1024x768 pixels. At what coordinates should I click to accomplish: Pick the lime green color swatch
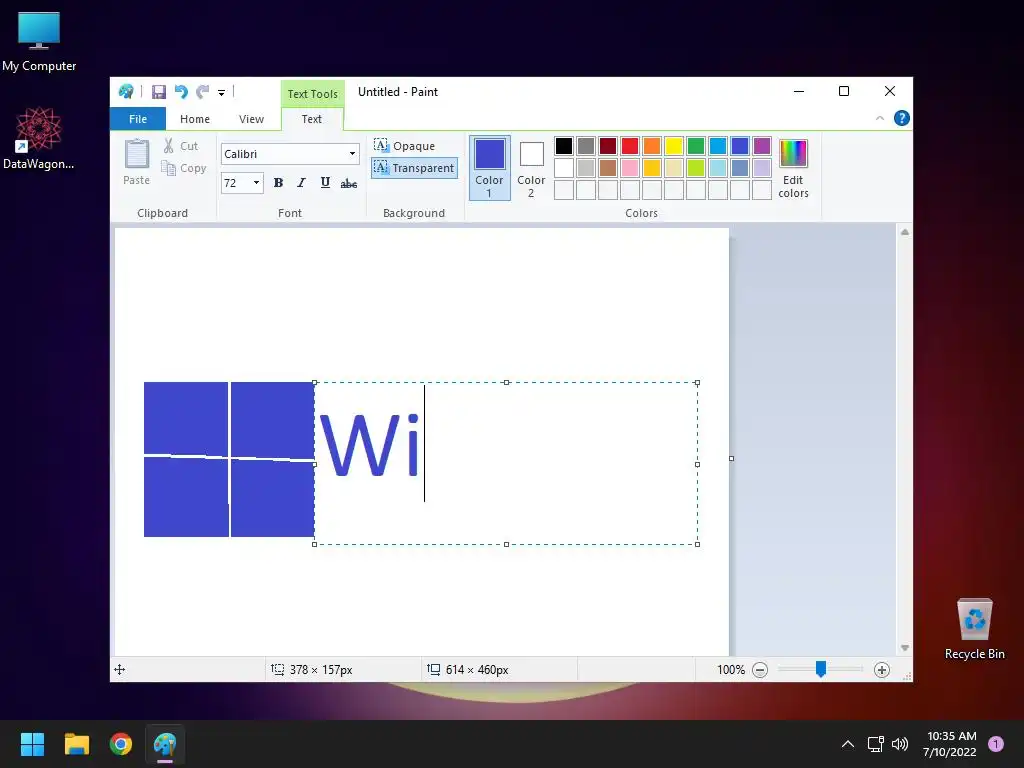pos(696,168)
